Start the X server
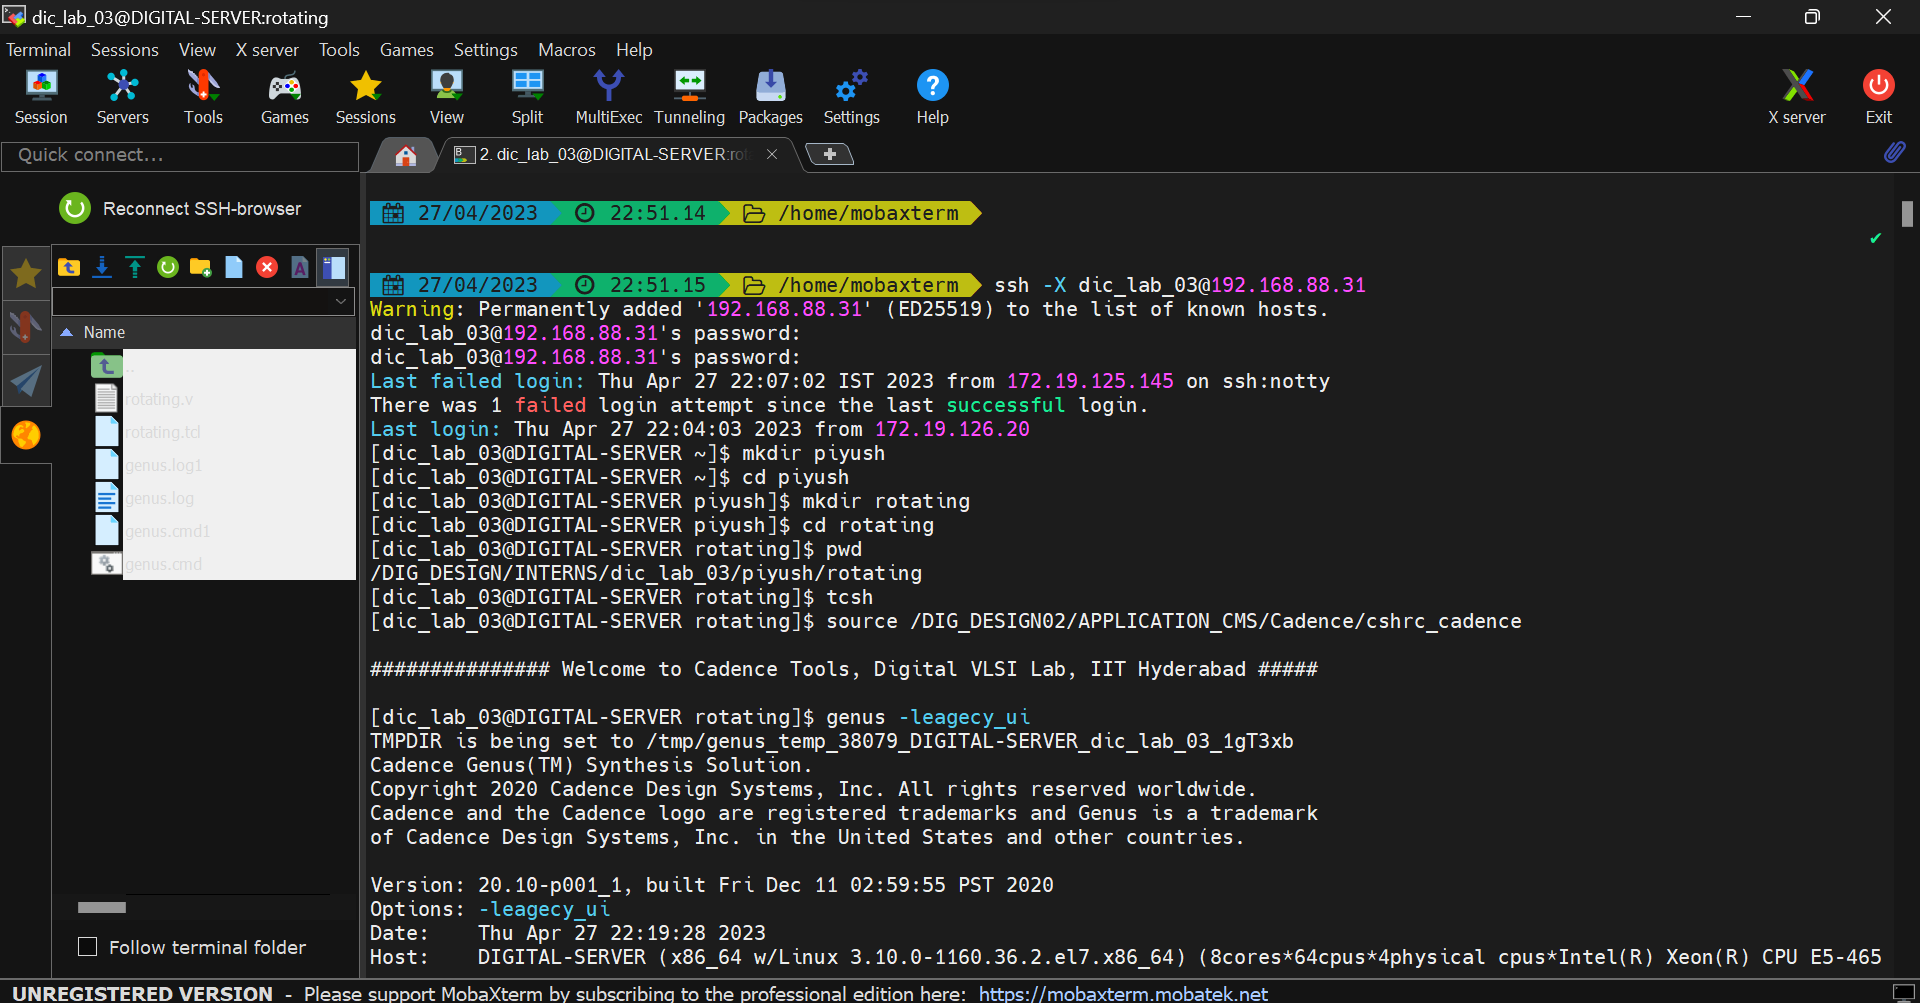1920x1003 pixels. tap(1797, 95)
